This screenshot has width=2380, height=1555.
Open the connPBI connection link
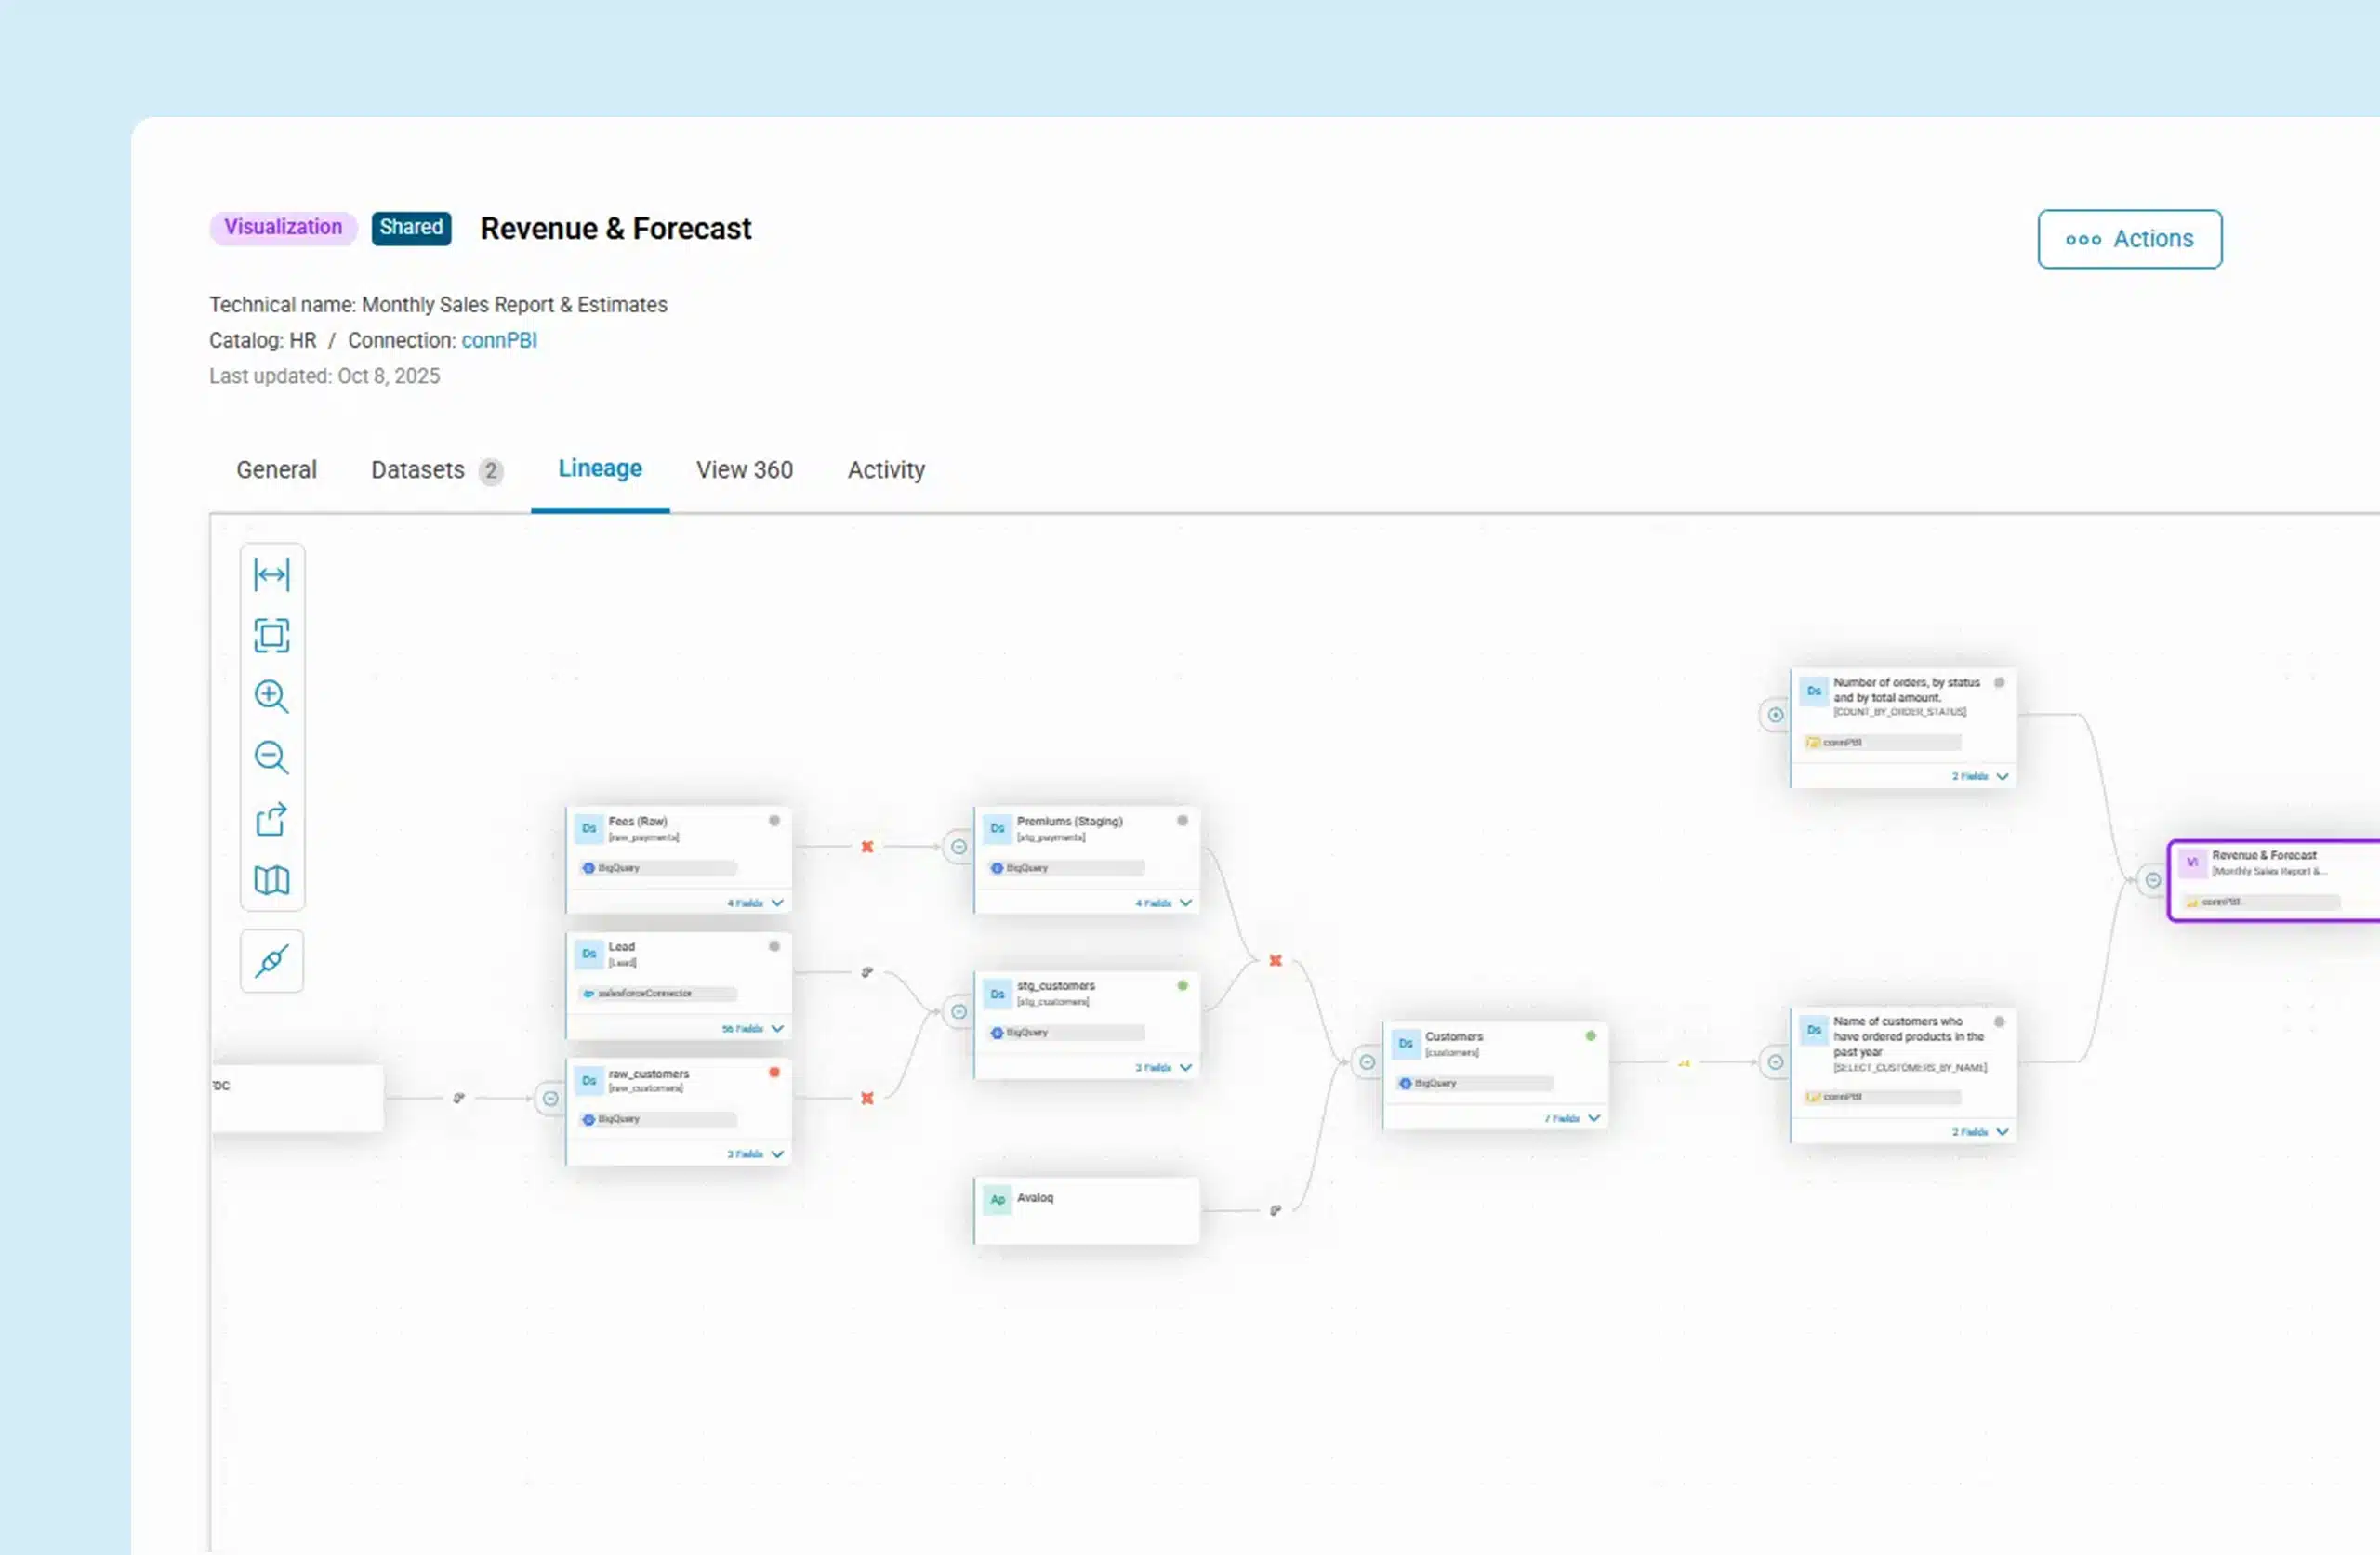[499, 340]
